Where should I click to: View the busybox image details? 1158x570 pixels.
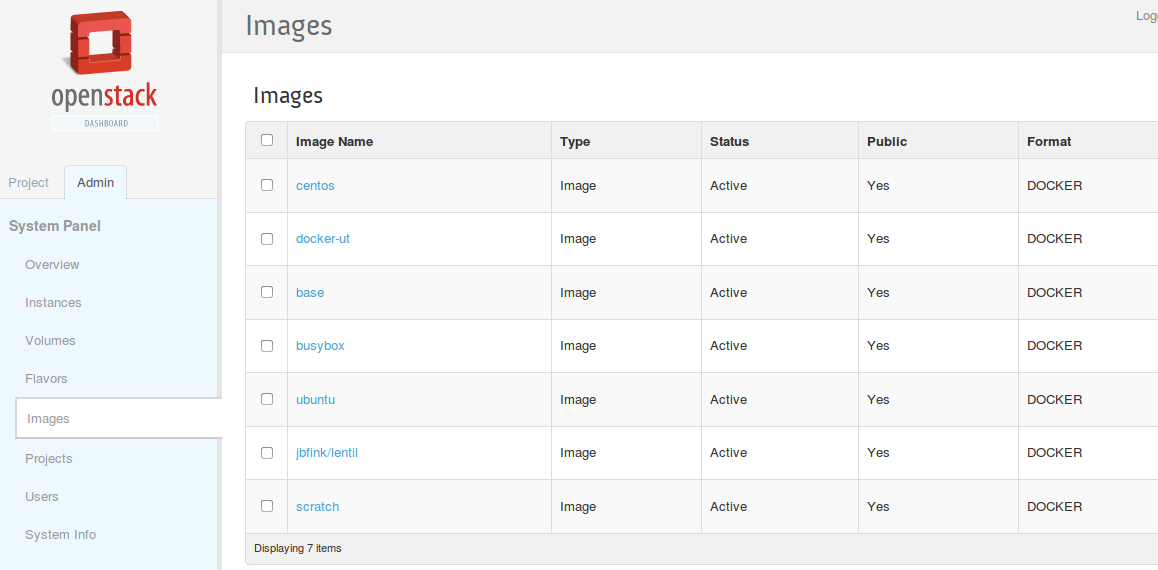[320, 346]
